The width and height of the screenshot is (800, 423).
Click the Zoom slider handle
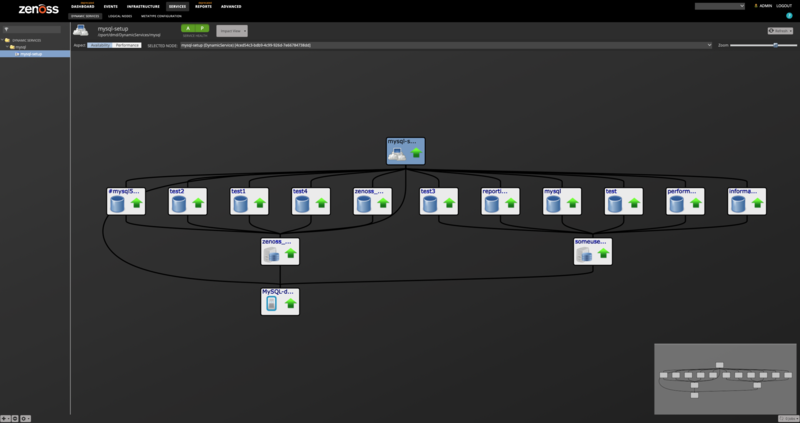[x=776, y=45]
